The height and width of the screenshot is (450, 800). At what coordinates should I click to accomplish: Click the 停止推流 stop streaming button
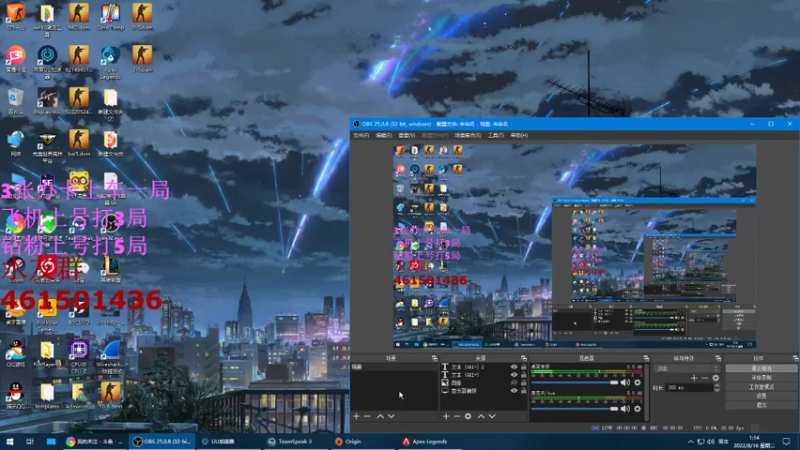click(761, 368)
